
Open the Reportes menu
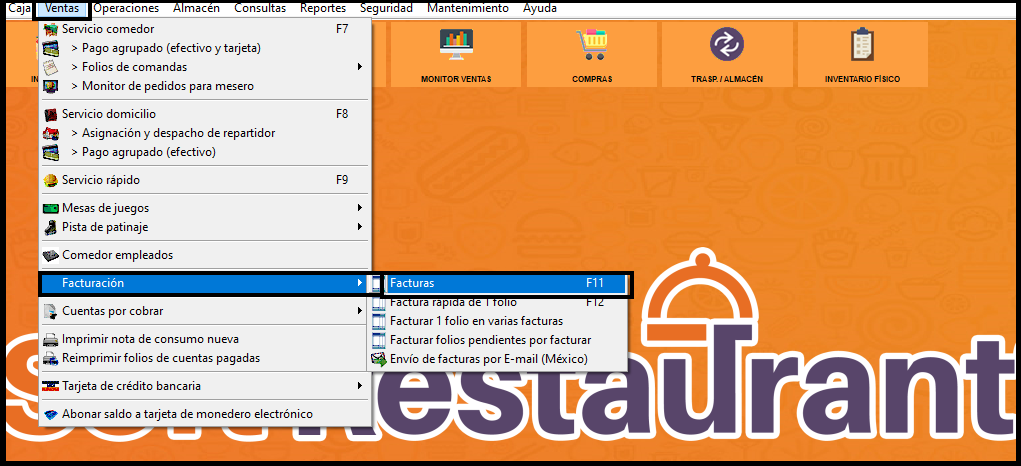point(323,8)
